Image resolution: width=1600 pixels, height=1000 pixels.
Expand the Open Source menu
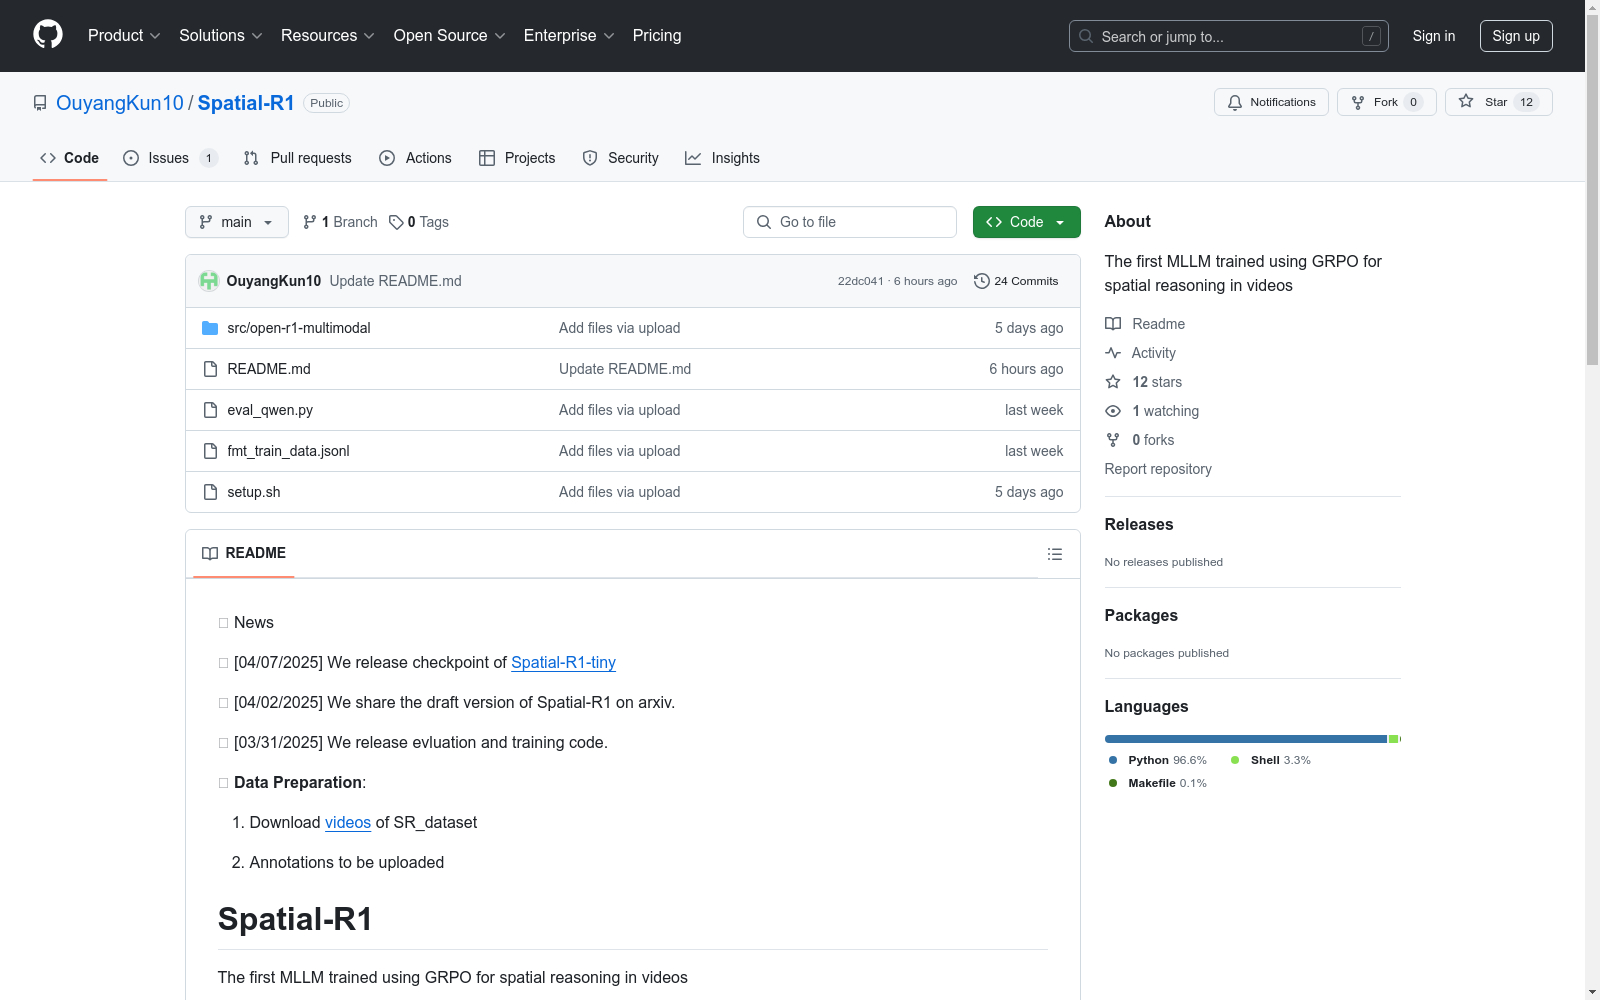pyautogui.click(x=450, y=36)
